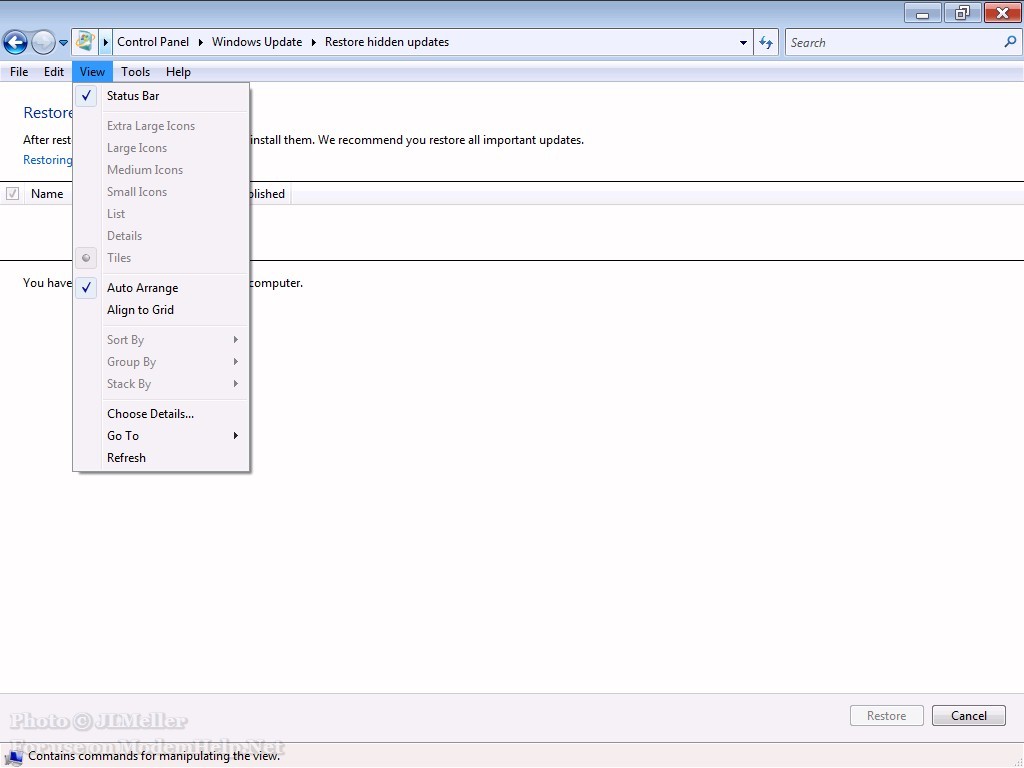The height and width of the screenshot is (768, 1024).
Task: Click the address bar refresh icon
Action: click(x=766, y=42)
